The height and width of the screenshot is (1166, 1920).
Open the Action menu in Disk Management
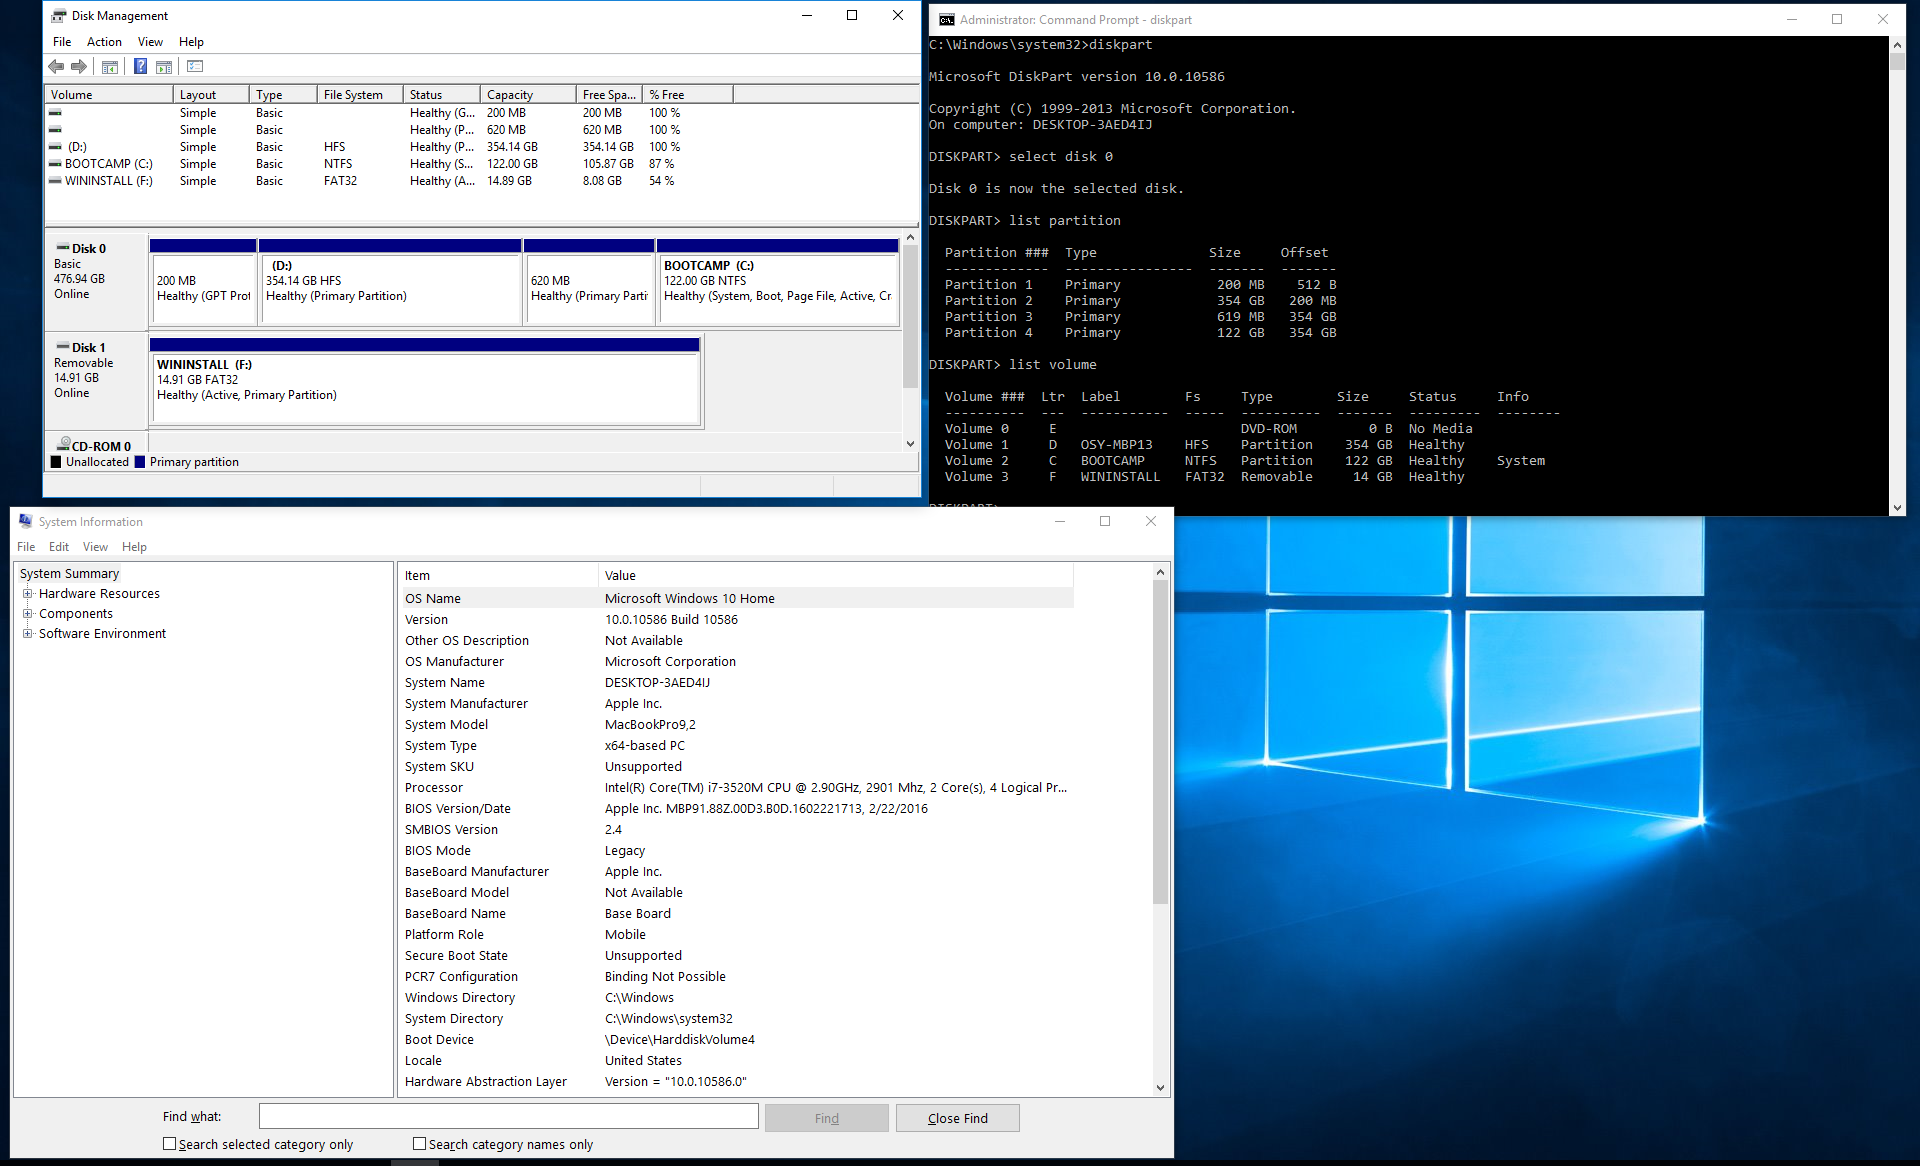coord(104,42)
